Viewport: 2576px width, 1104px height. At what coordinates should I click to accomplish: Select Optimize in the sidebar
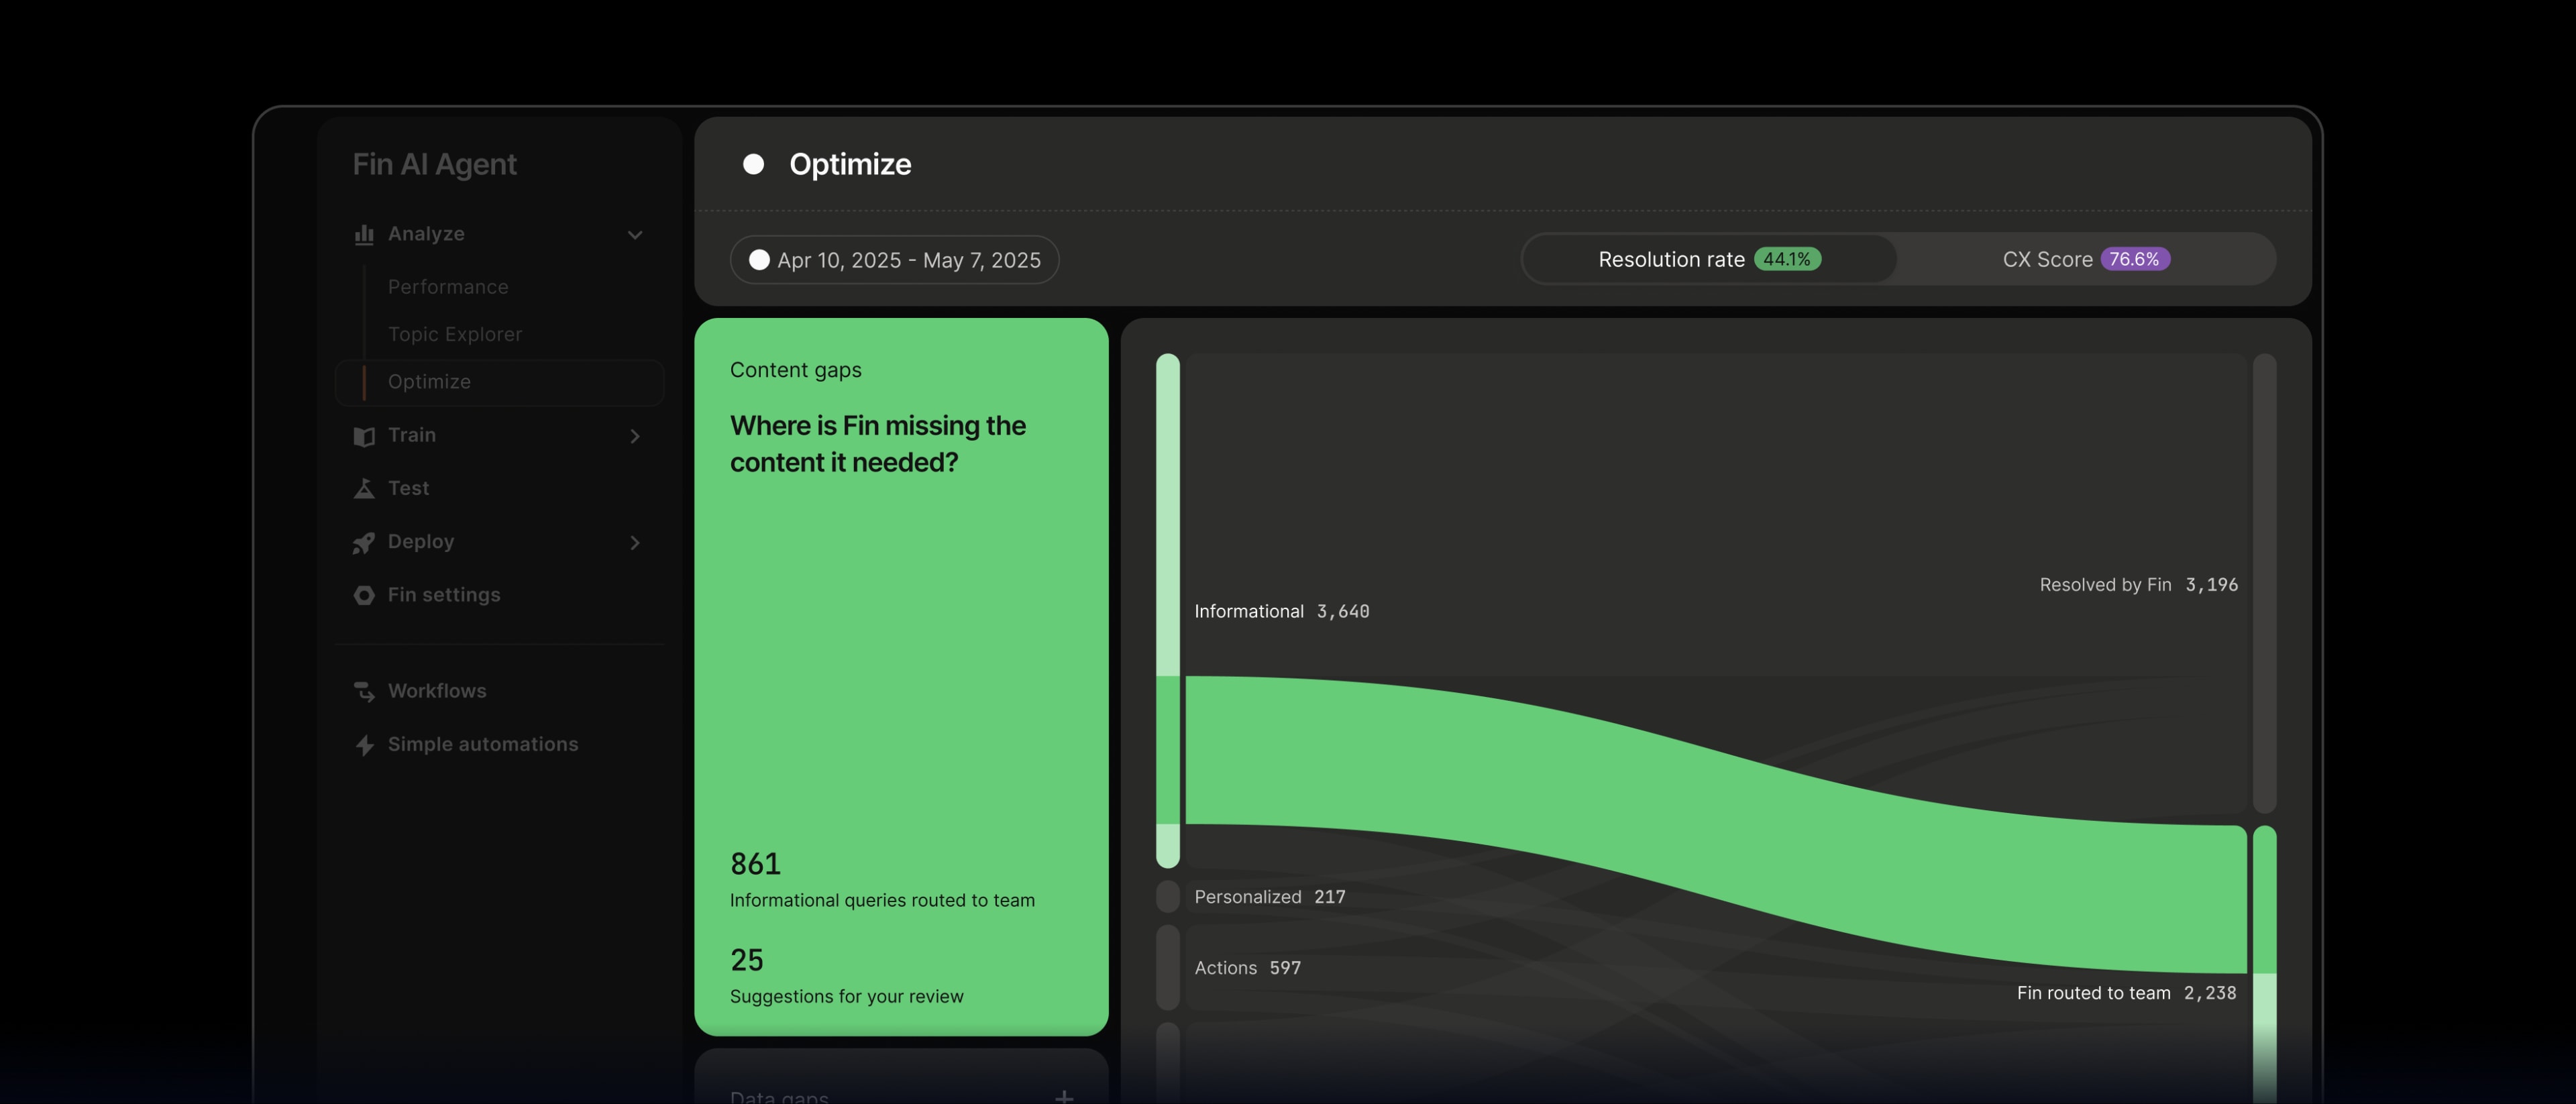(499, 382)
